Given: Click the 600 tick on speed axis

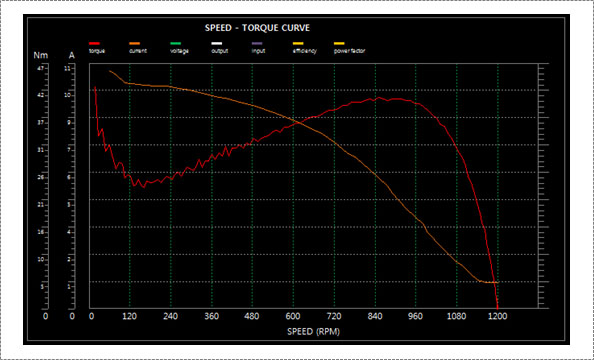Looking at the screenshot, I should pos(293,316).
